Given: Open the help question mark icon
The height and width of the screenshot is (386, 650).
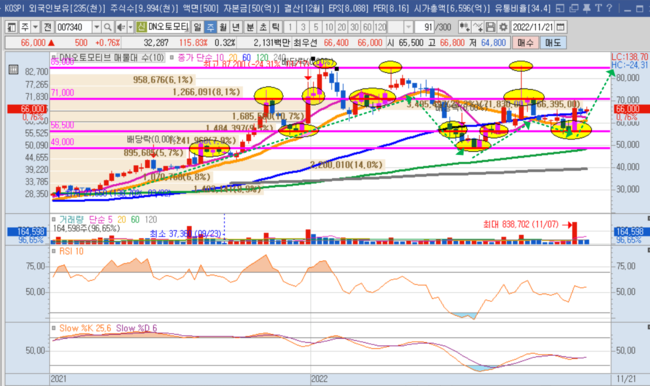Looking at the screenshot, I should (609, 8).
